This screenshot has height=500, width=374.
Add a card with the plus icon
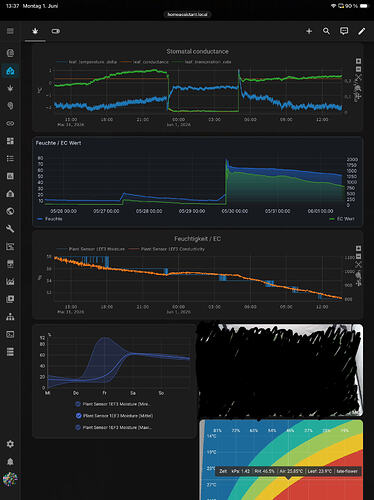[309, 31]
